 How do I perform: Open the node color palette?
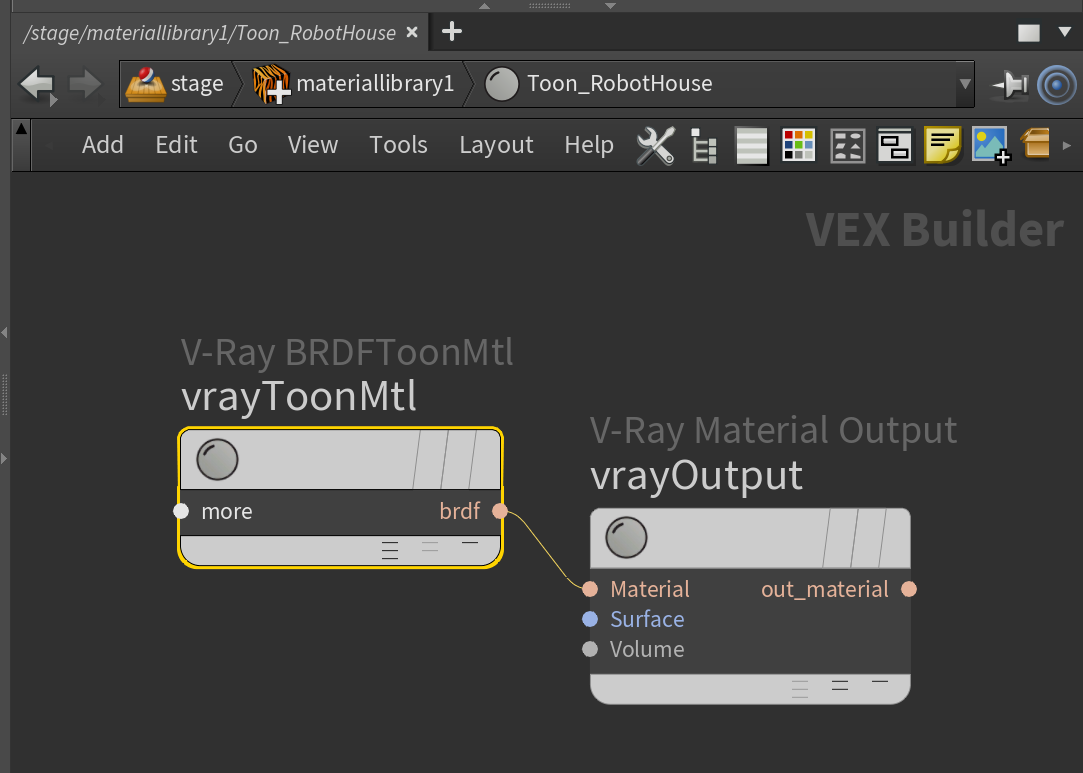[x=798, y=146]
